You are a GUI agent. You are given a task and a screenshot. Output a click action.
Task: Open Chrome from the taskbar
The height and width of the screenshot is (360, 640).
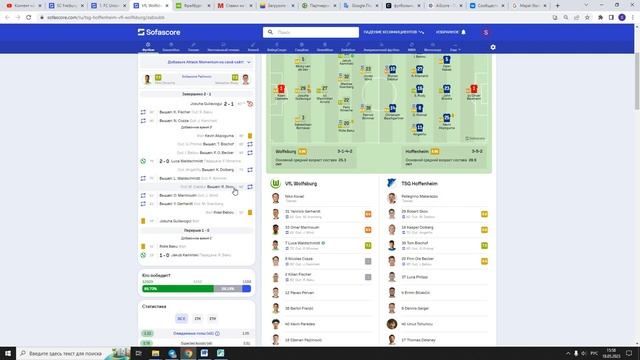click(188, 353)
